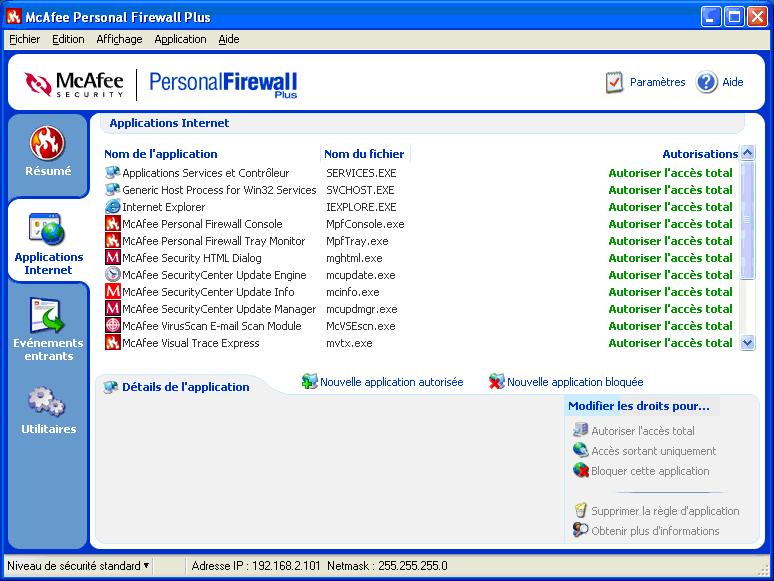Click the MpfTray.exe Tray Monitor icon

coord(113,241)
